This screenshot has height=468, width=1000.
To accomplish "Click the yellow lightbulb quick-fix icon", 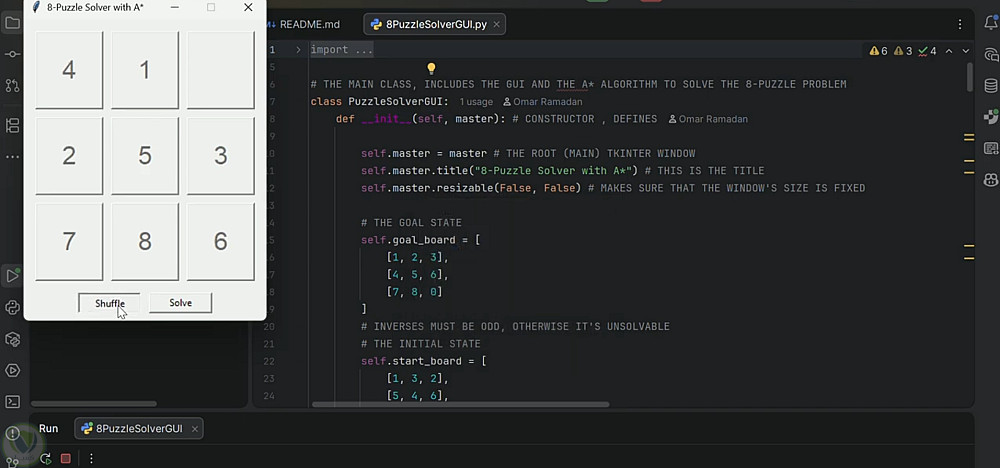I will [431, 68].
